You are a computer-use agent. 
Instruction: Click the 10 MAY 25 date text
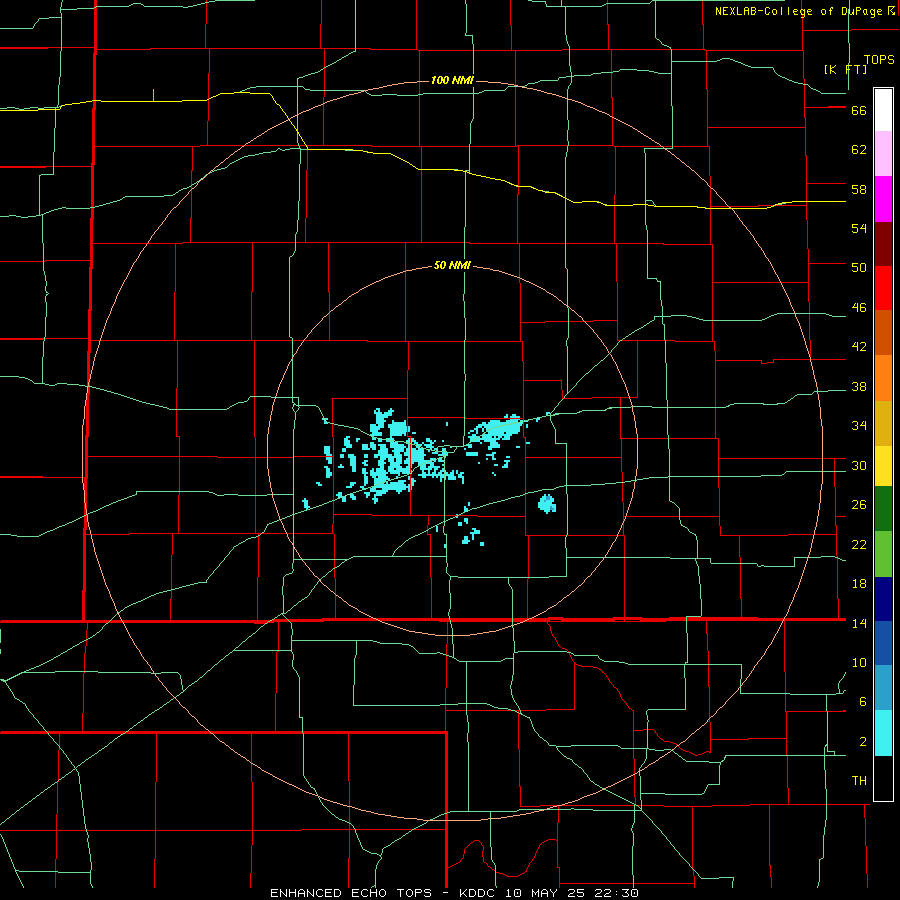[546, 893]
